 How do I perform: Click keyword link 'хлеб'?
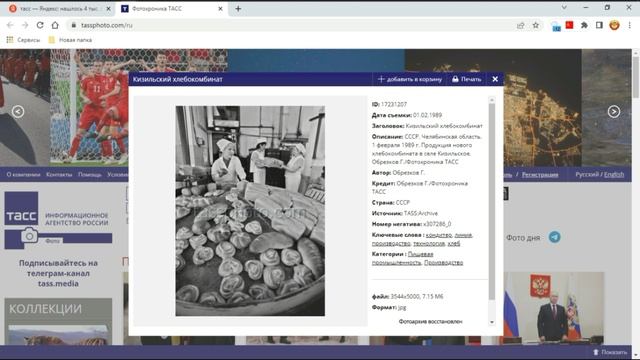click(x=453, y=244)
